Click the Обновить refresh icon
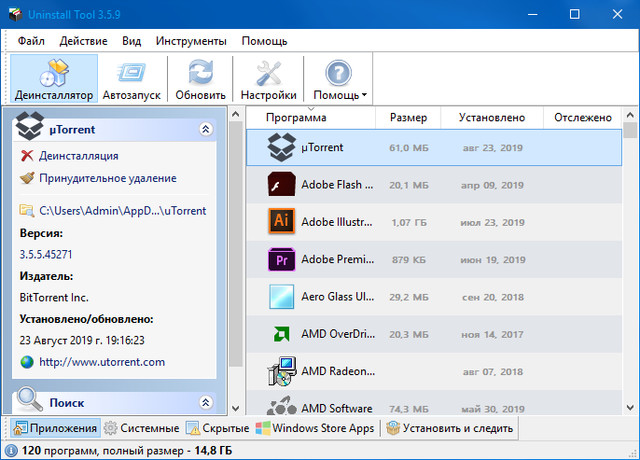Screen dimensions: 640x460 click(199, 79)
